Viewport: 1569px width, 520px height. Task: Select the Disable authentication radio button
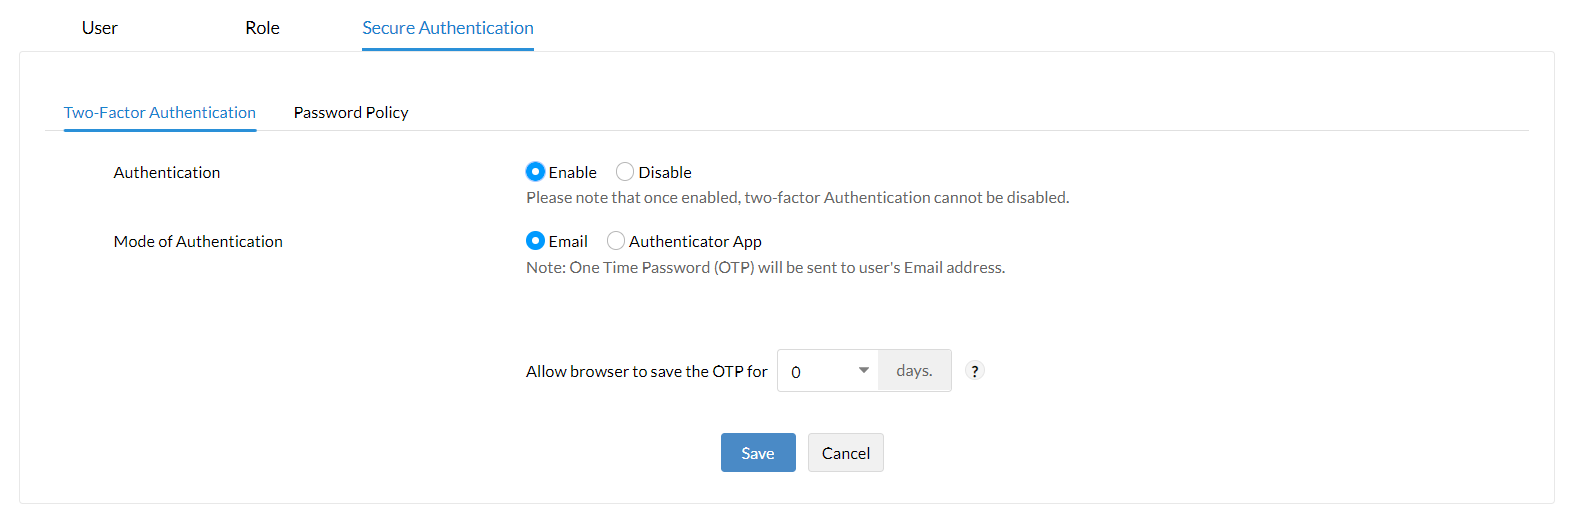pyautogui.click(x=625, y=172)
